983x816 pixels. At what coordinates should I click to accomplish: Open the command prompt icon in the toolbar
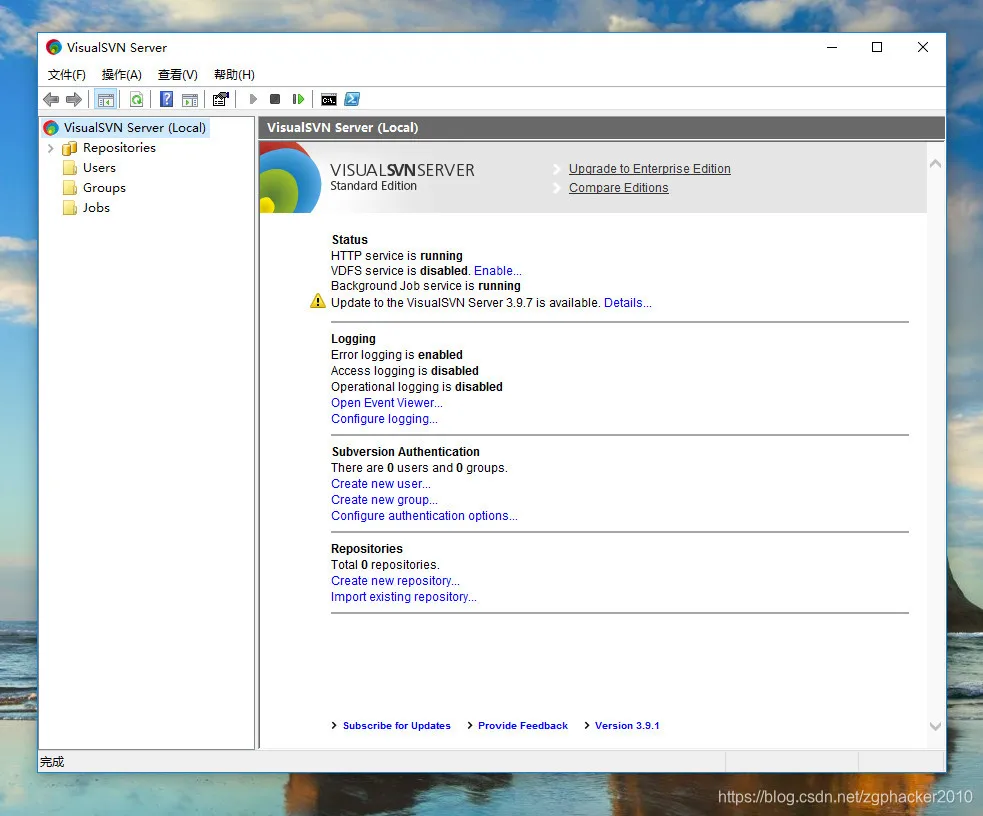pyautogui.click(x=329, y=98)
